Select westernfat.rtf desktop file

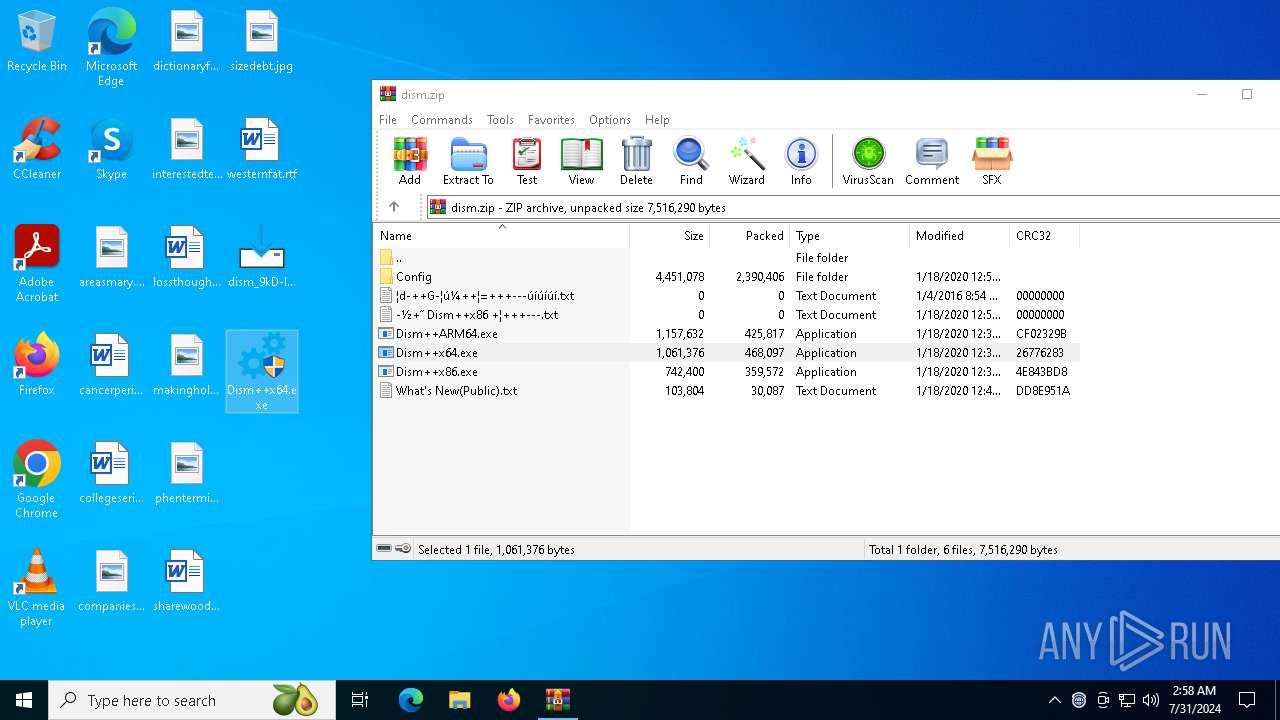[262, 149]
